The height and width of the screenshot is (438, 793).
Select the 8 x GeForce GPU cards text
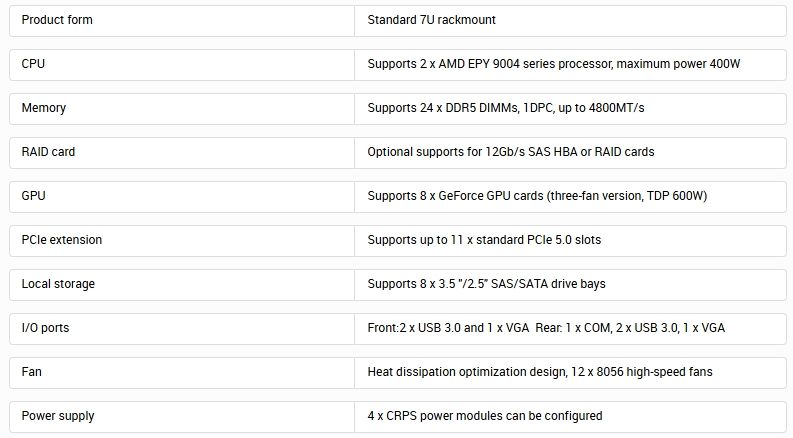[537, 196]
